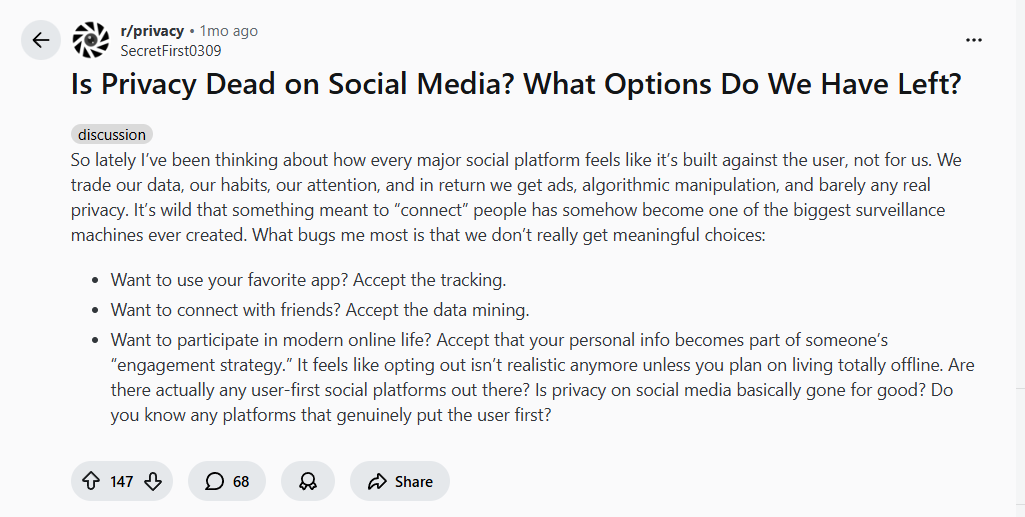Viewport: 1025px width, 517px height.
Task: Click the 147 vote count number
Action: 122,482
